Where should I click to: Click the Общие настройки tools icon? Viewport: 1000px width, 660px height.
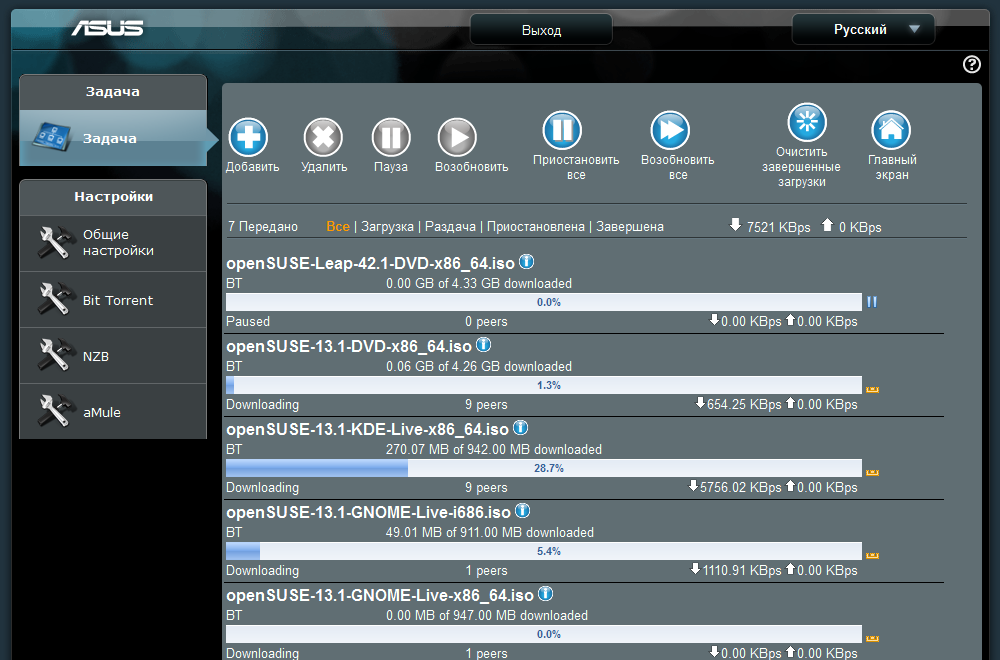click(54, 243)
